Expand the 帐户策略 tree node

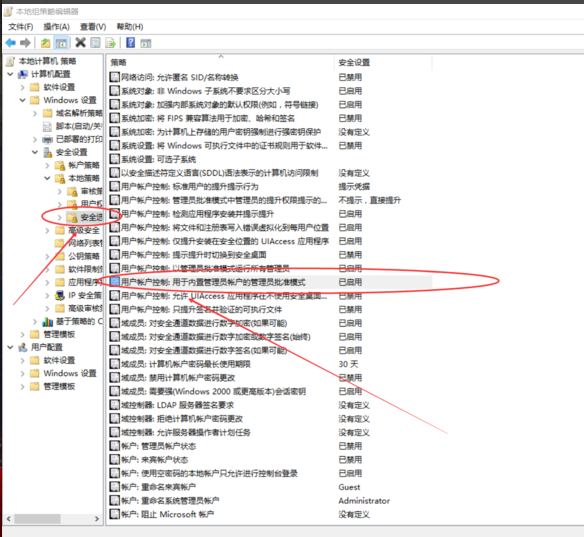pyautogui.click(x=47, y=165)
